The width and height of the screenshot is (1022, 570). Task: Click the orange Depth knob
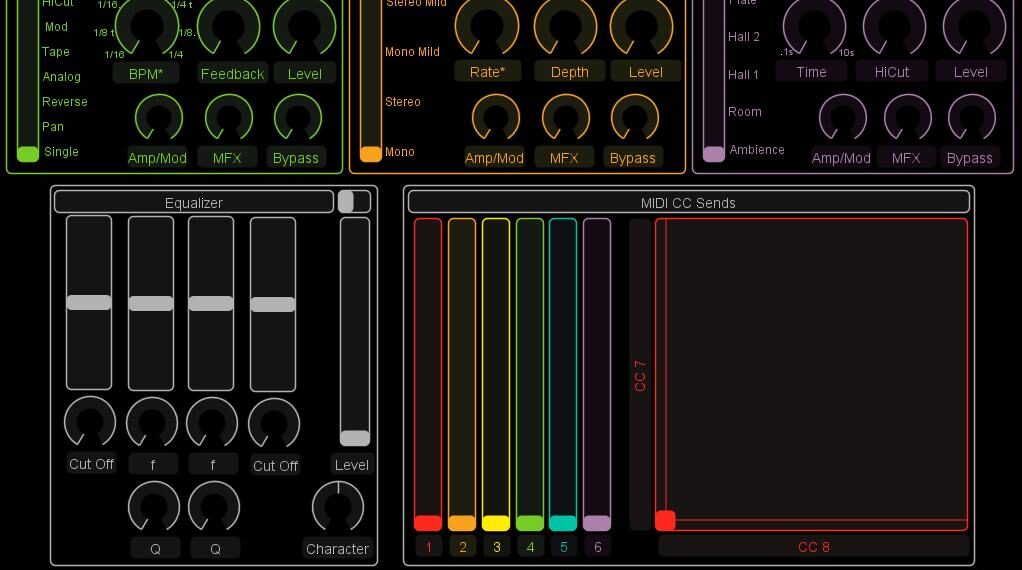coord(566,26)
